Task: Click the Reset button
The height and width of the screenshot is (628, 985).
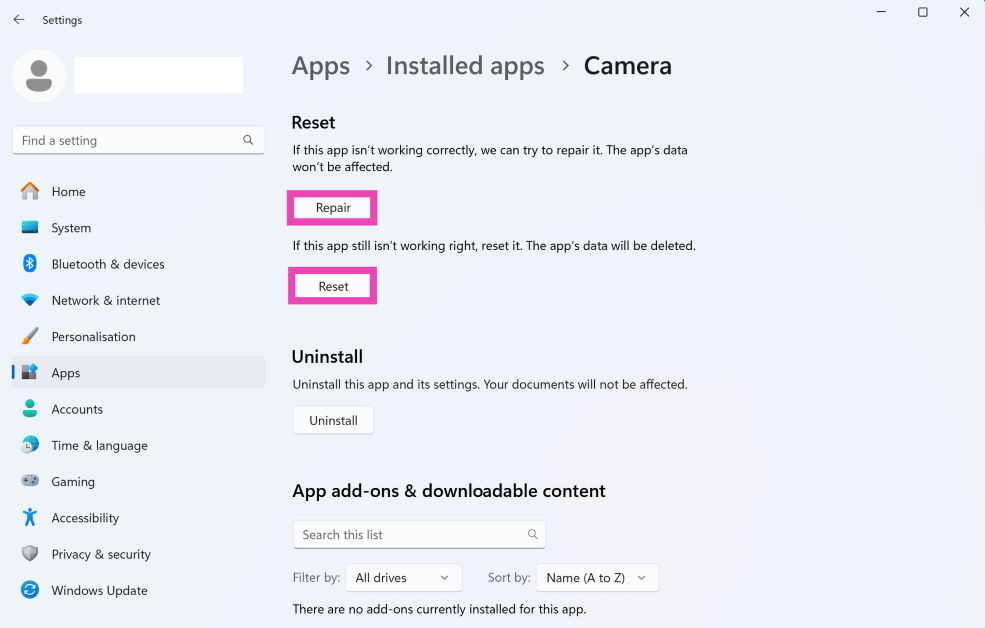Action: (333, 286)
